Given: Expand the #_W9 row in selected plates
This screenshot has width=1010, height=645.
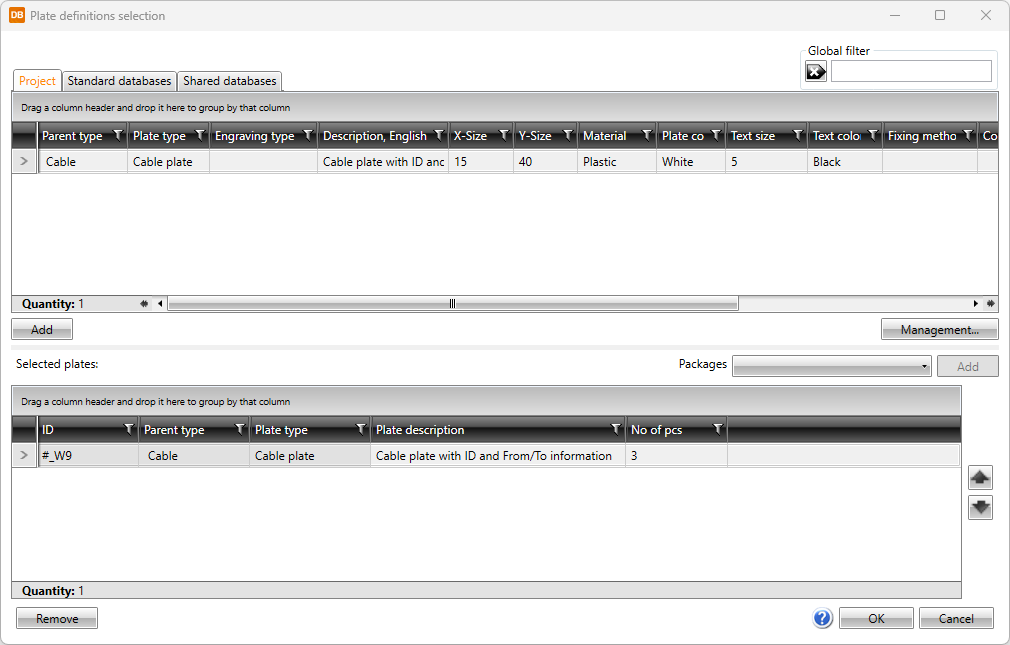Looking at the screenshot, I should (24, 456).
